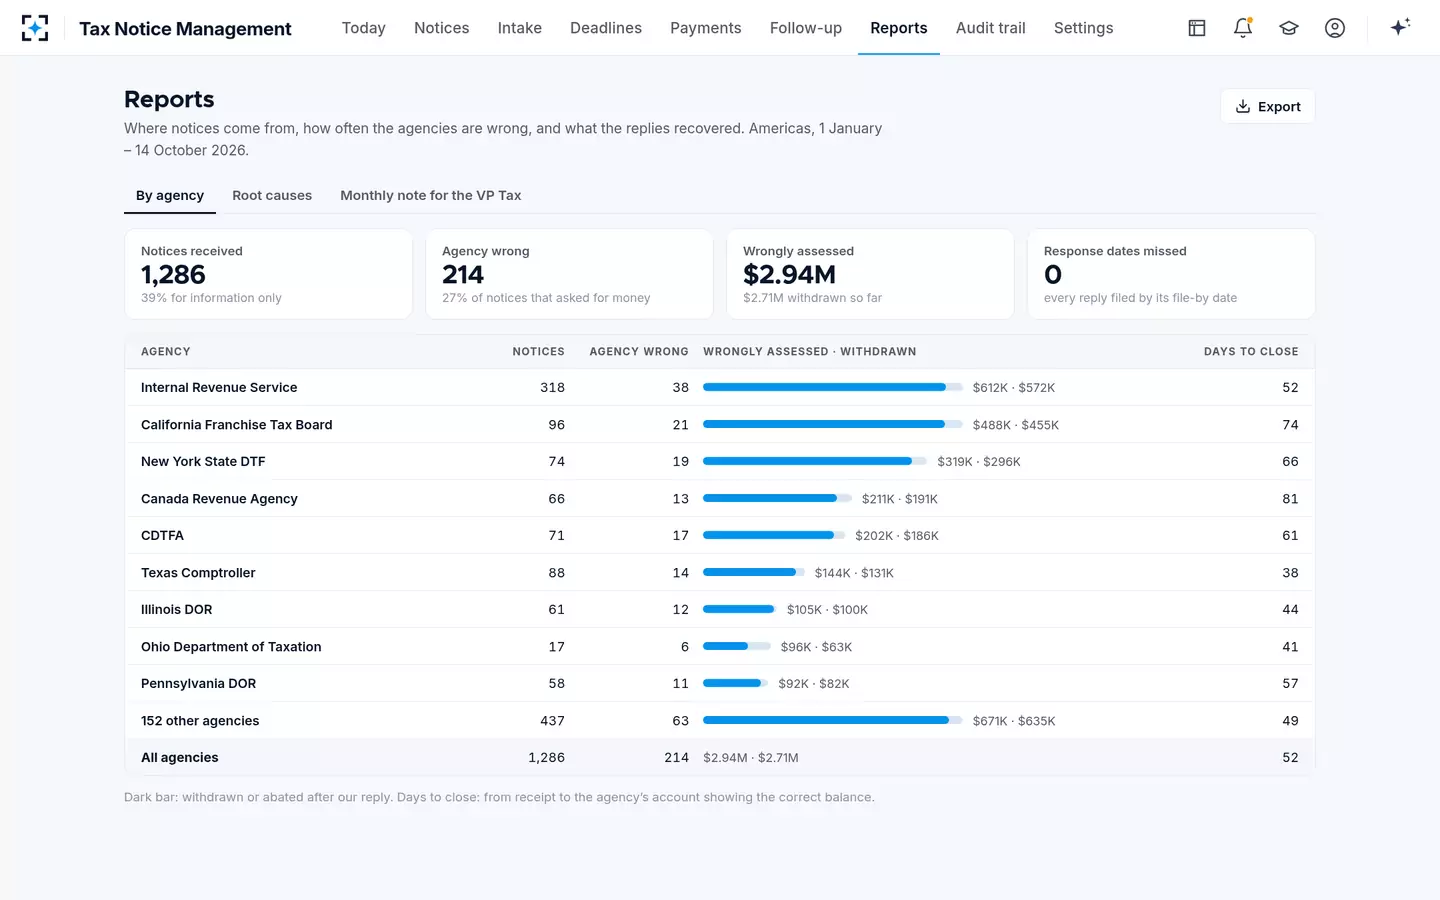Switch to the Root causes tab
This screenshot has height=900, width=1440.
click(272, 196)
